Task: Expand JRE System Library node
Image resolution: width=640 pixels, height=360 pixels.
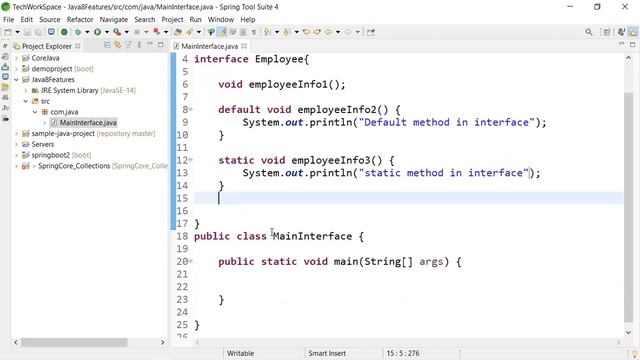Action: [x=25, y=91]
